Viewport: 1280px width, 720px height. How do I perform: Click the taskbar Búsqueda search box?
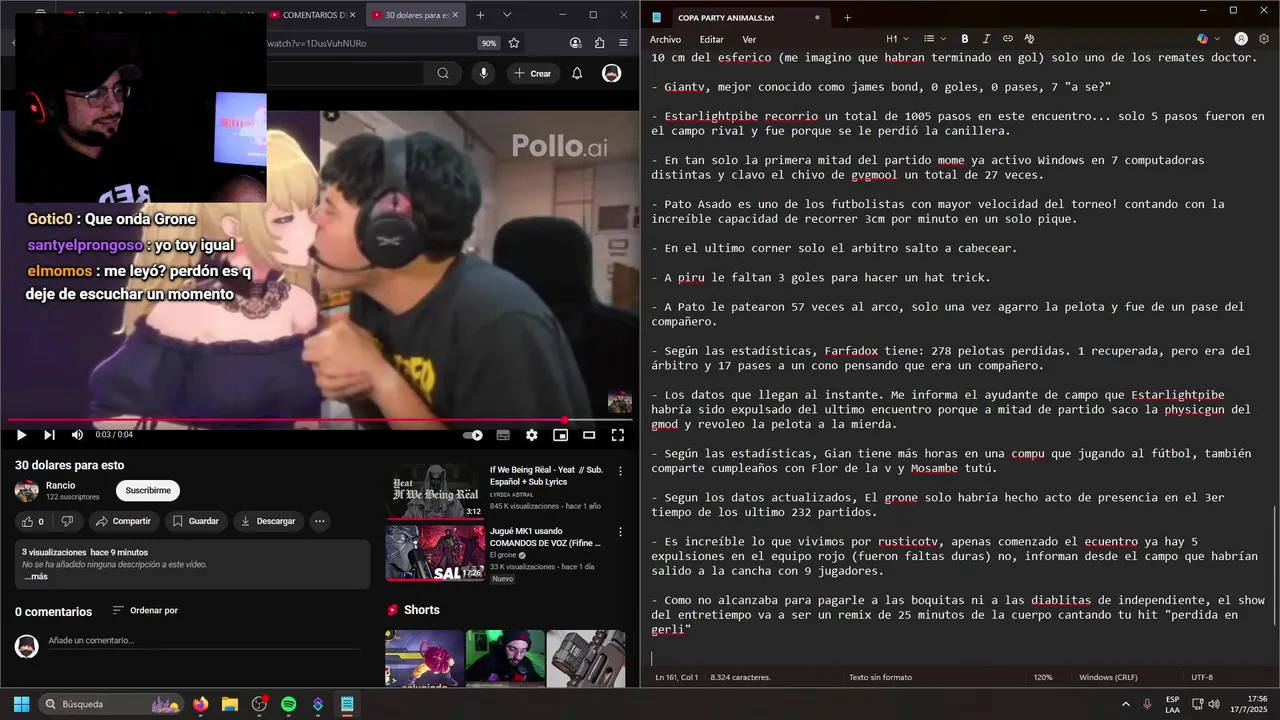click(112, 704)
